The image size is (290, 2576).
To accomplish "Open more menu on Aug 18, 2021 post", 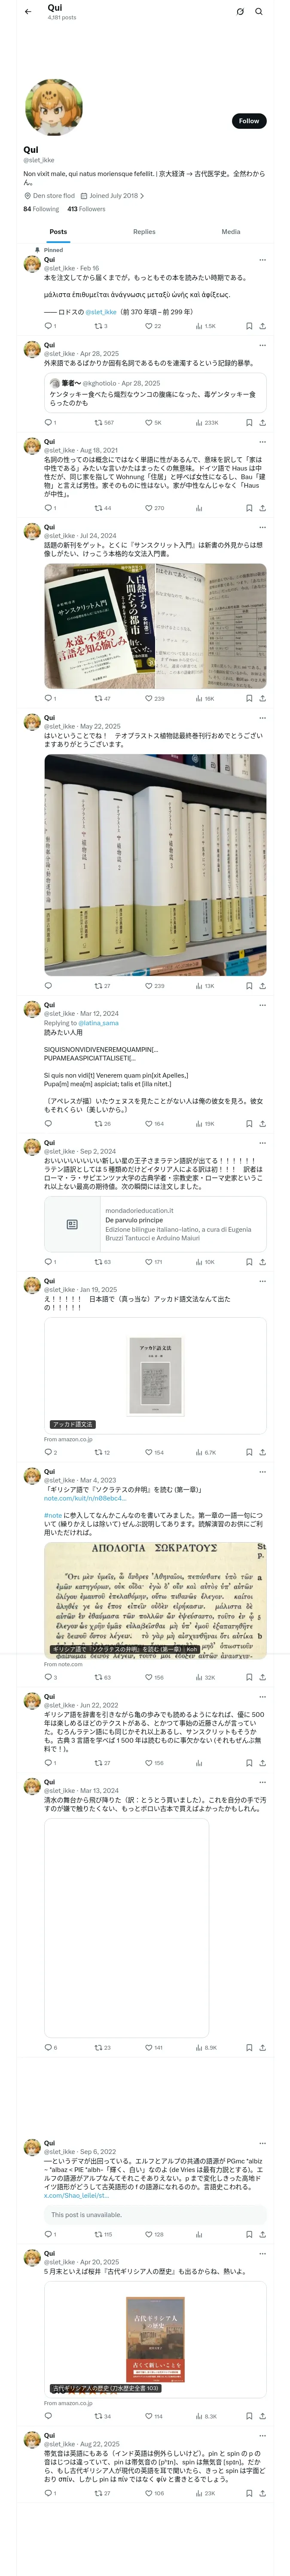I will pyautogui.click(x=263, y=441).
